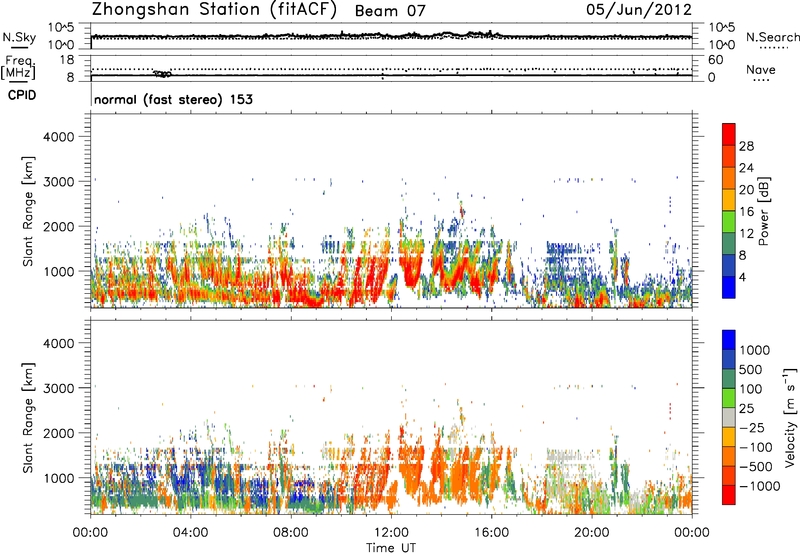Click "normal (fast stereo) 153" text
The width and height of the screenshot is (800, 554).
pos(173,99)
